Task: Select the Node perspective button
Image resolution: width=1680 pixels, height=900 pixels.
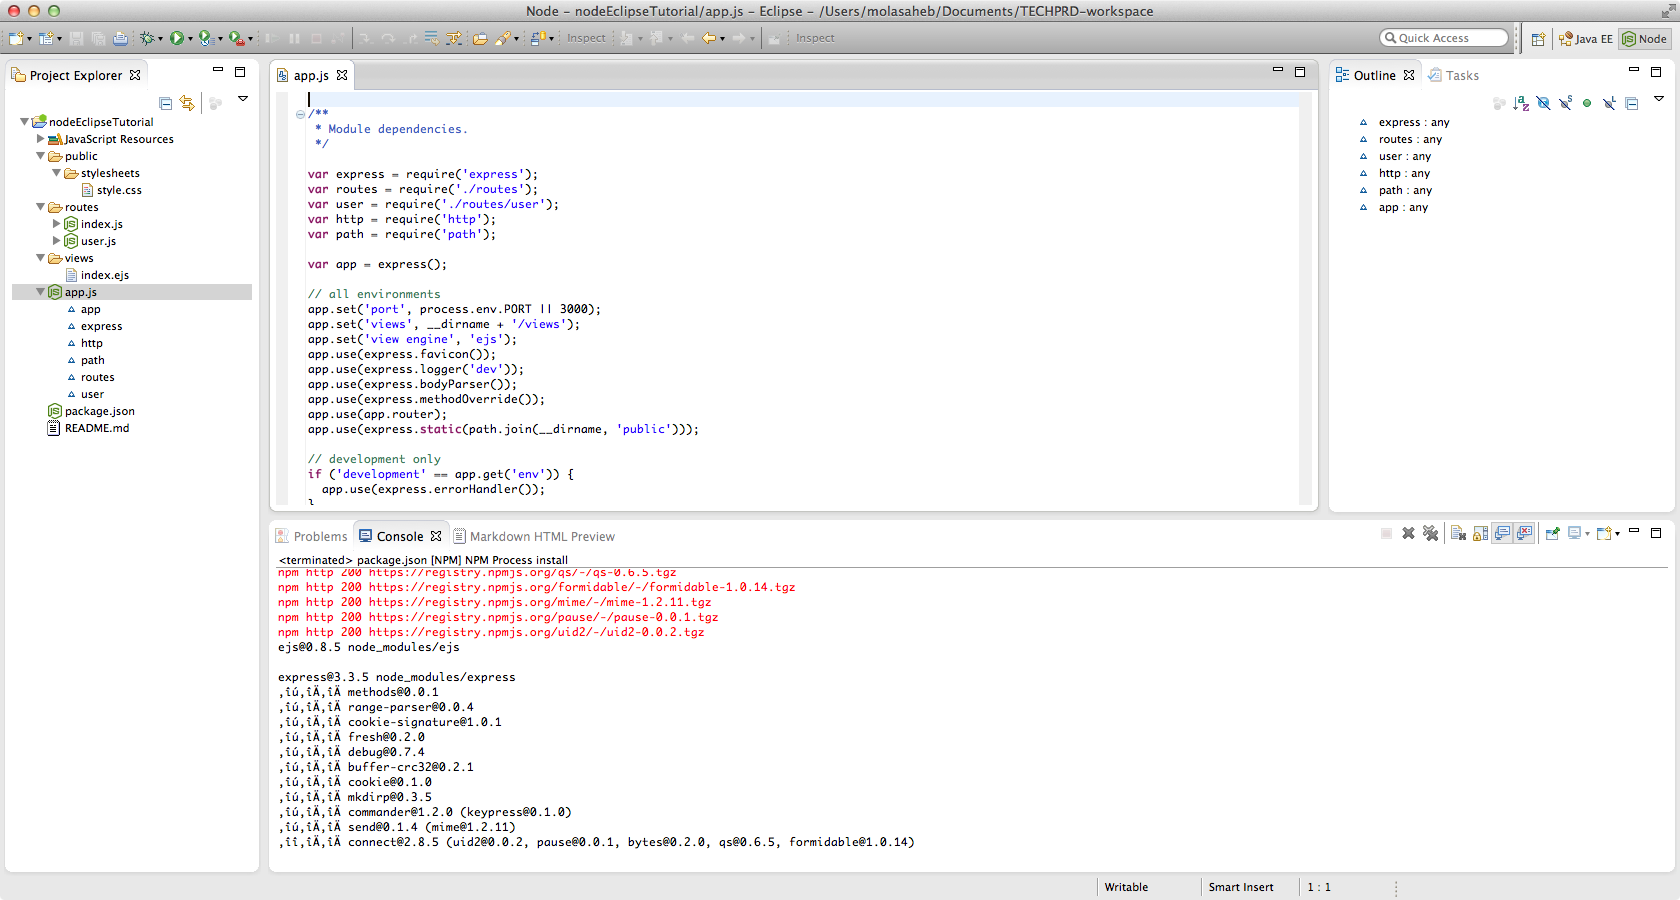Action: pos(1644,39)
